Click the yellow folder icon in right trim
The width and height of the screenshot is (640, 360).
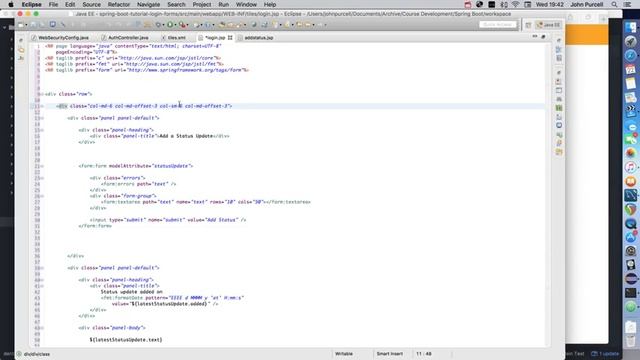[x=559, y=152]
